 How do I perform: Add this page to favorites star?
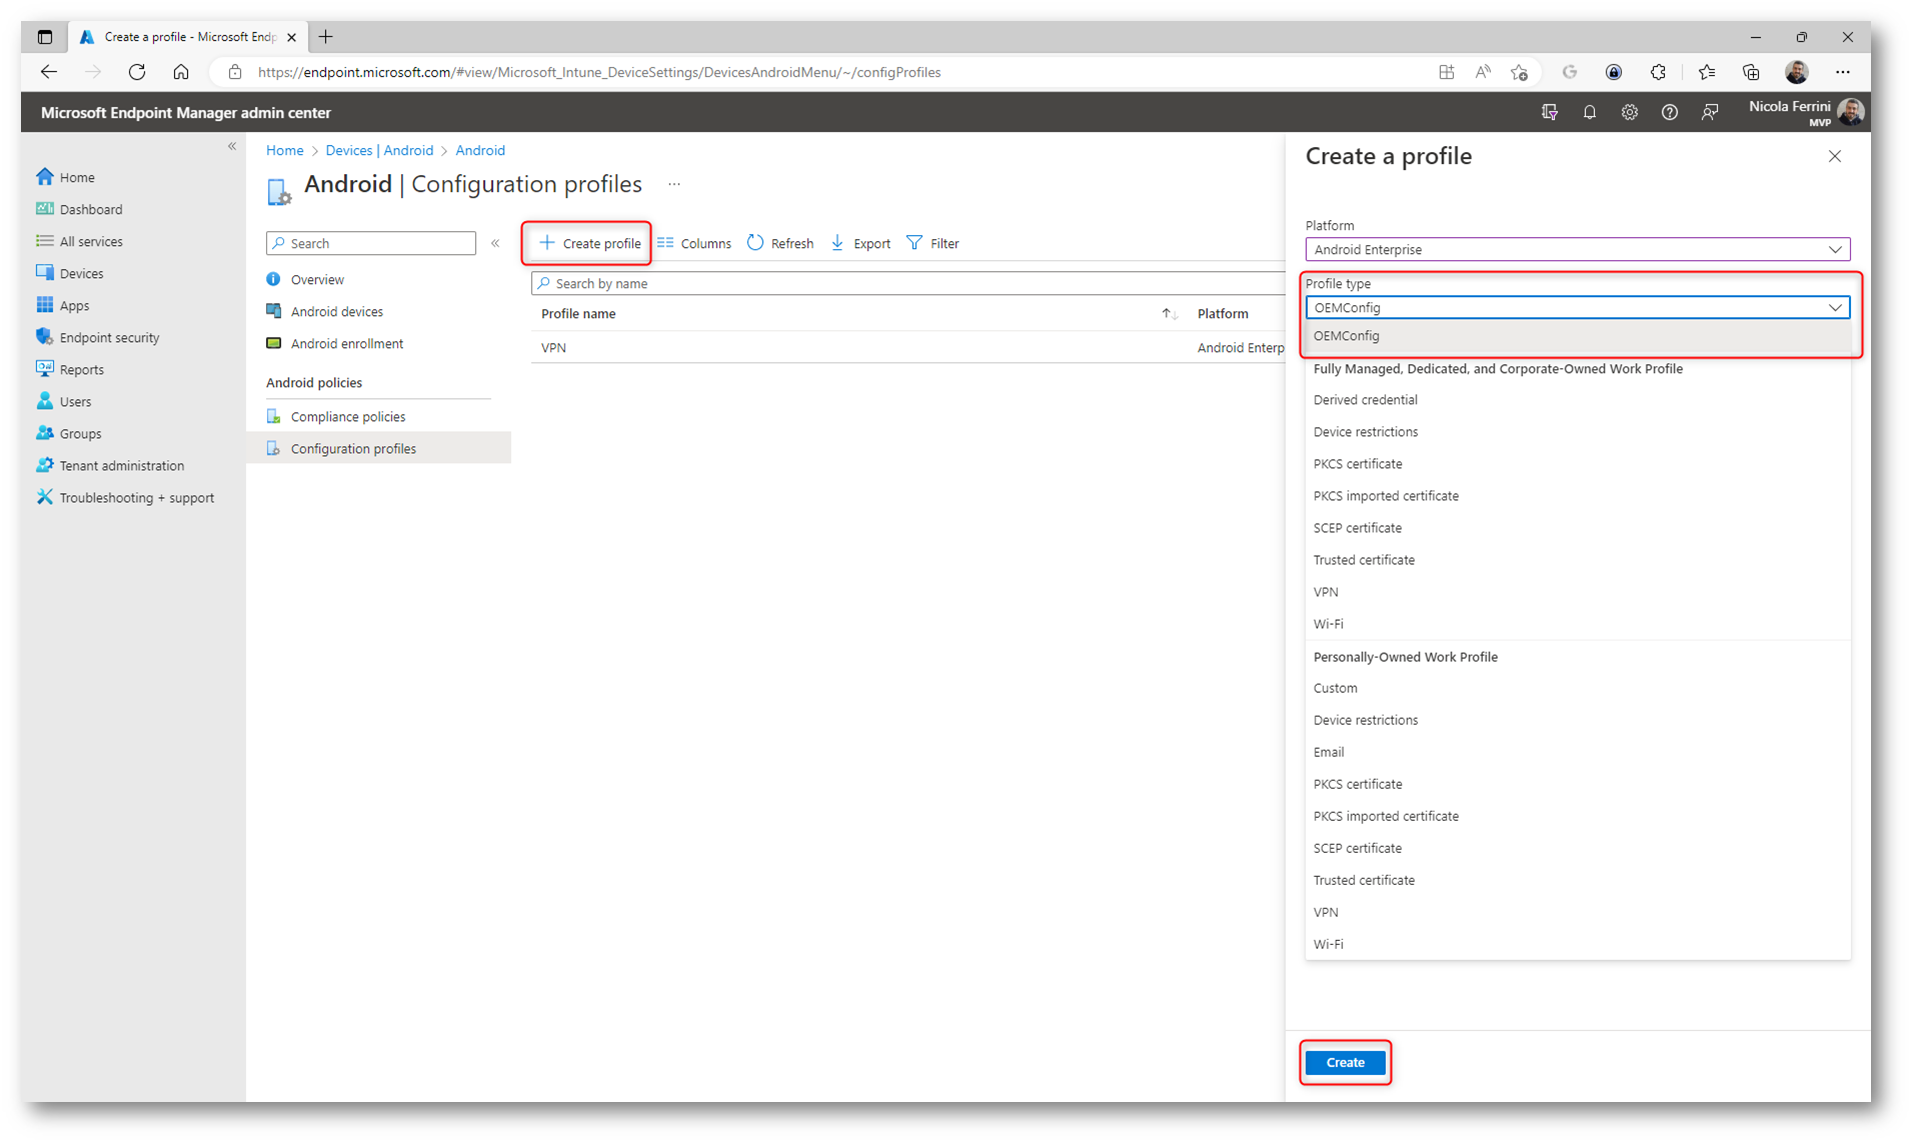[1519, 72]
